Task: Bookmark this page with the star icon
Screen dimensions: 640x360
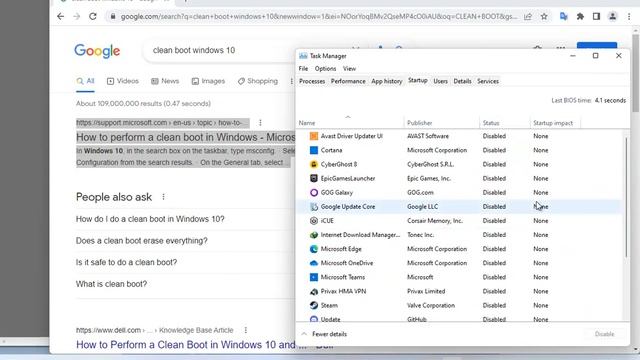Action: (x=544, y=17)
